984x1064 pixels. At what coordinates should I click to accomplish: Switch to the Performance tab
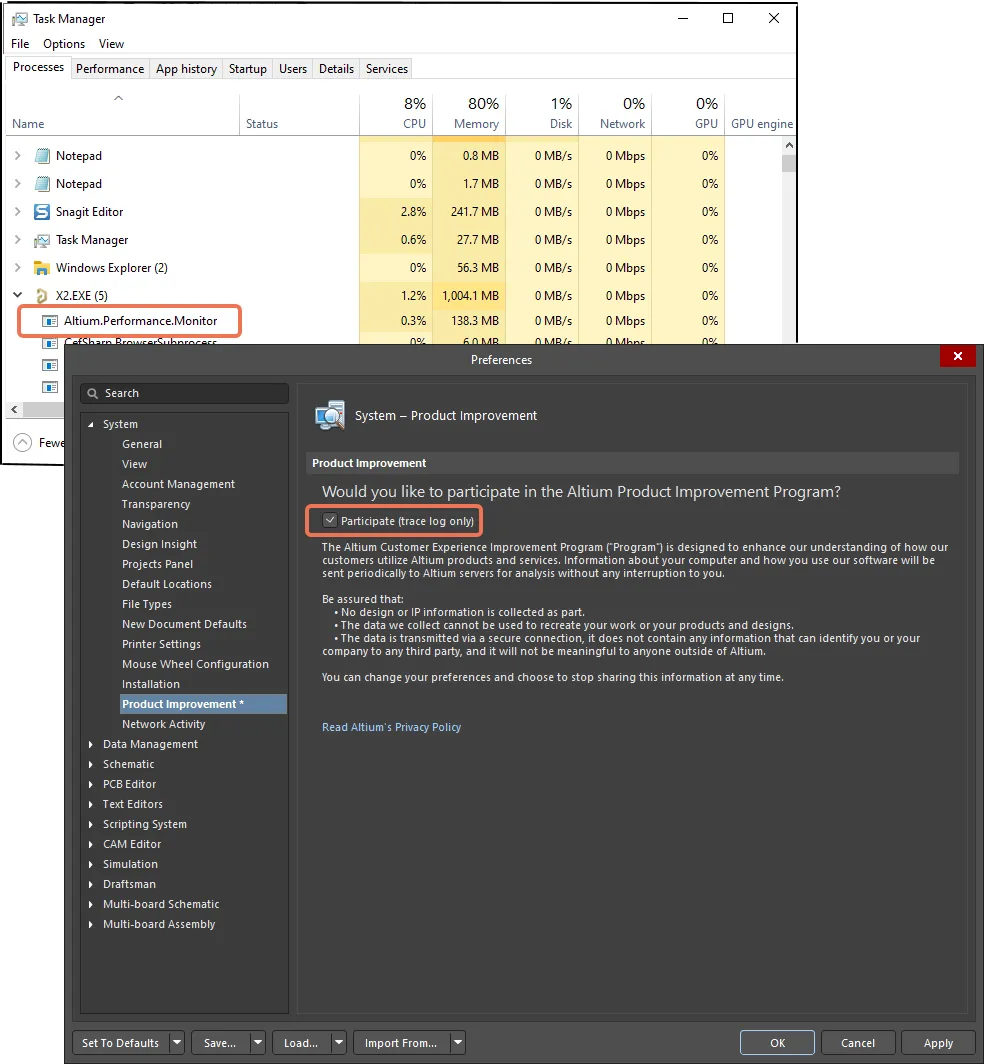tap(110, 69)
